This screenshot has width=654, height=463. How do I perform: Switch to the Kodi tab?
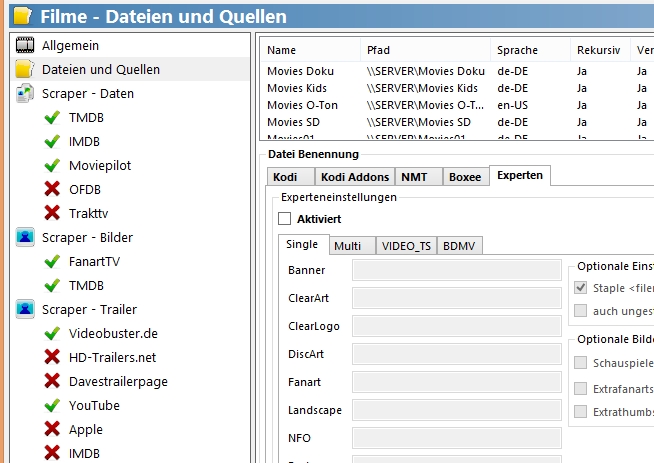(x=291, y=177)
